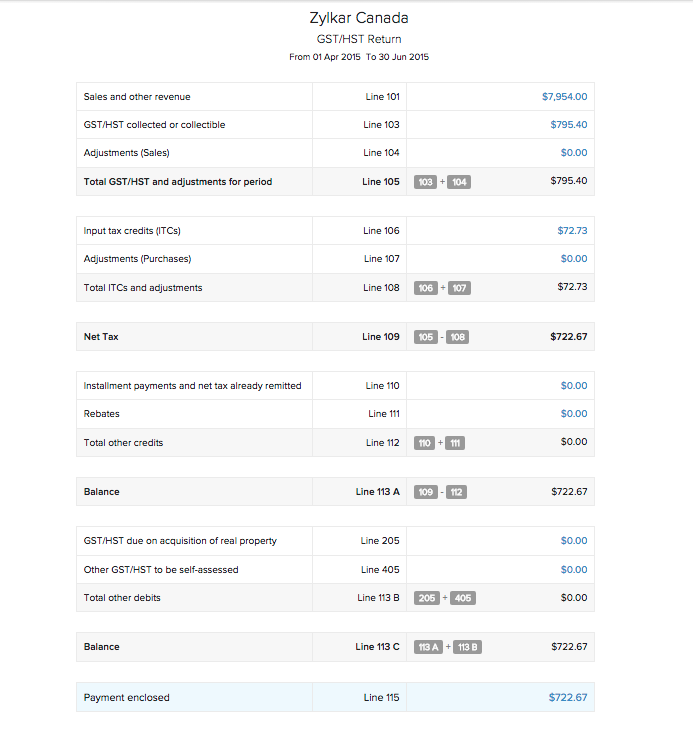Click the 103 badge in Line 105 row
The height and width of the screenshot is (747, 693).
(x=425, y=182)
